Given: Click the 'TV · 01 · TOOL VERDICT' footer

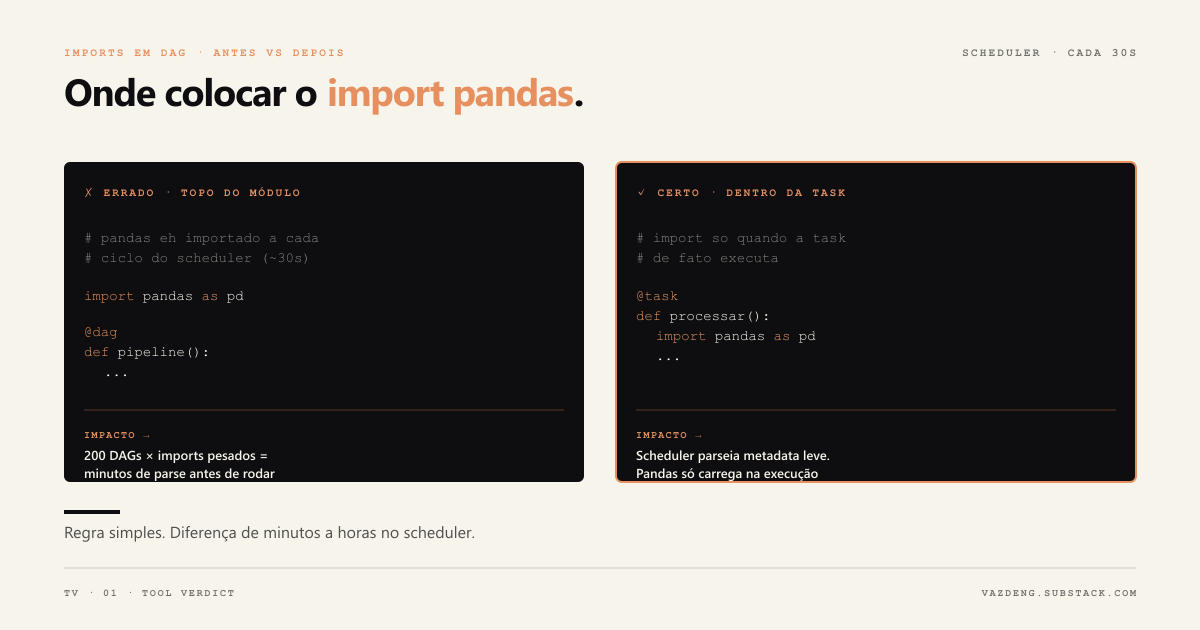Looking at the screenshot, I should (149, 593).
